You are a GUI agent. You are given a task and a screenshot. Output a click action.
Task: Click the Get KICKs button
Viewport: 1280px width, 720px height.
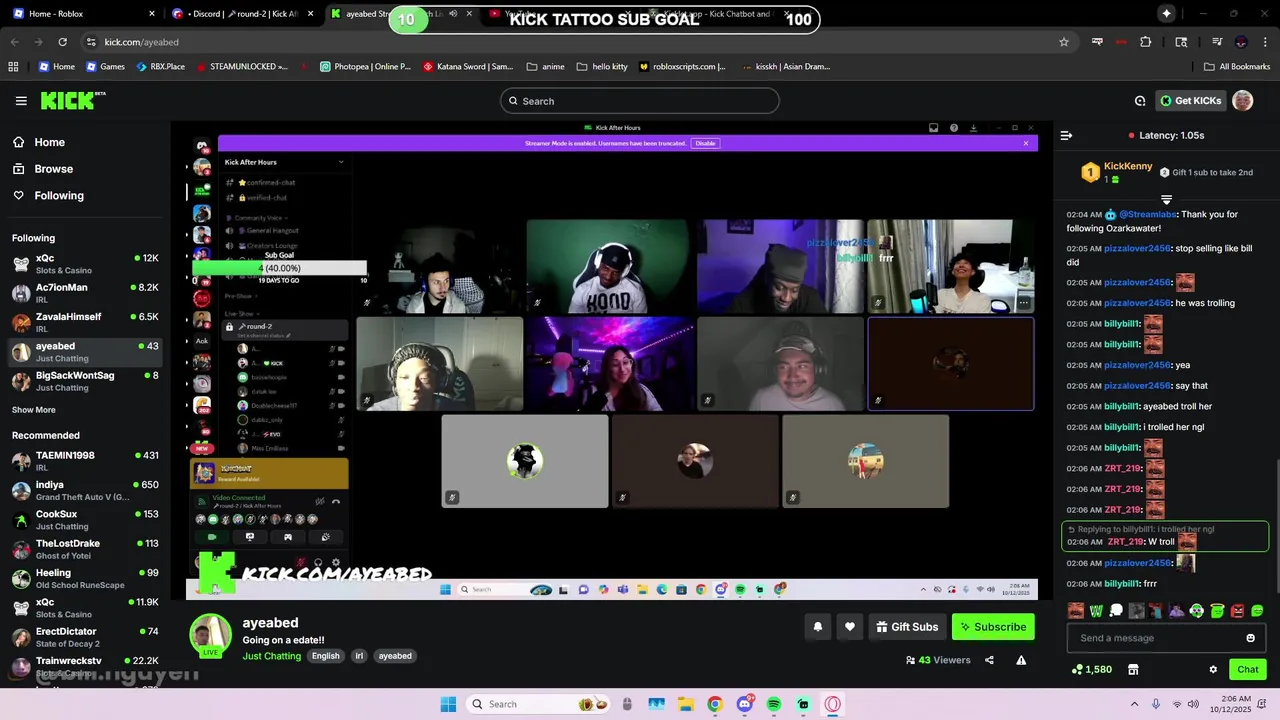[x=1190, y=100]
